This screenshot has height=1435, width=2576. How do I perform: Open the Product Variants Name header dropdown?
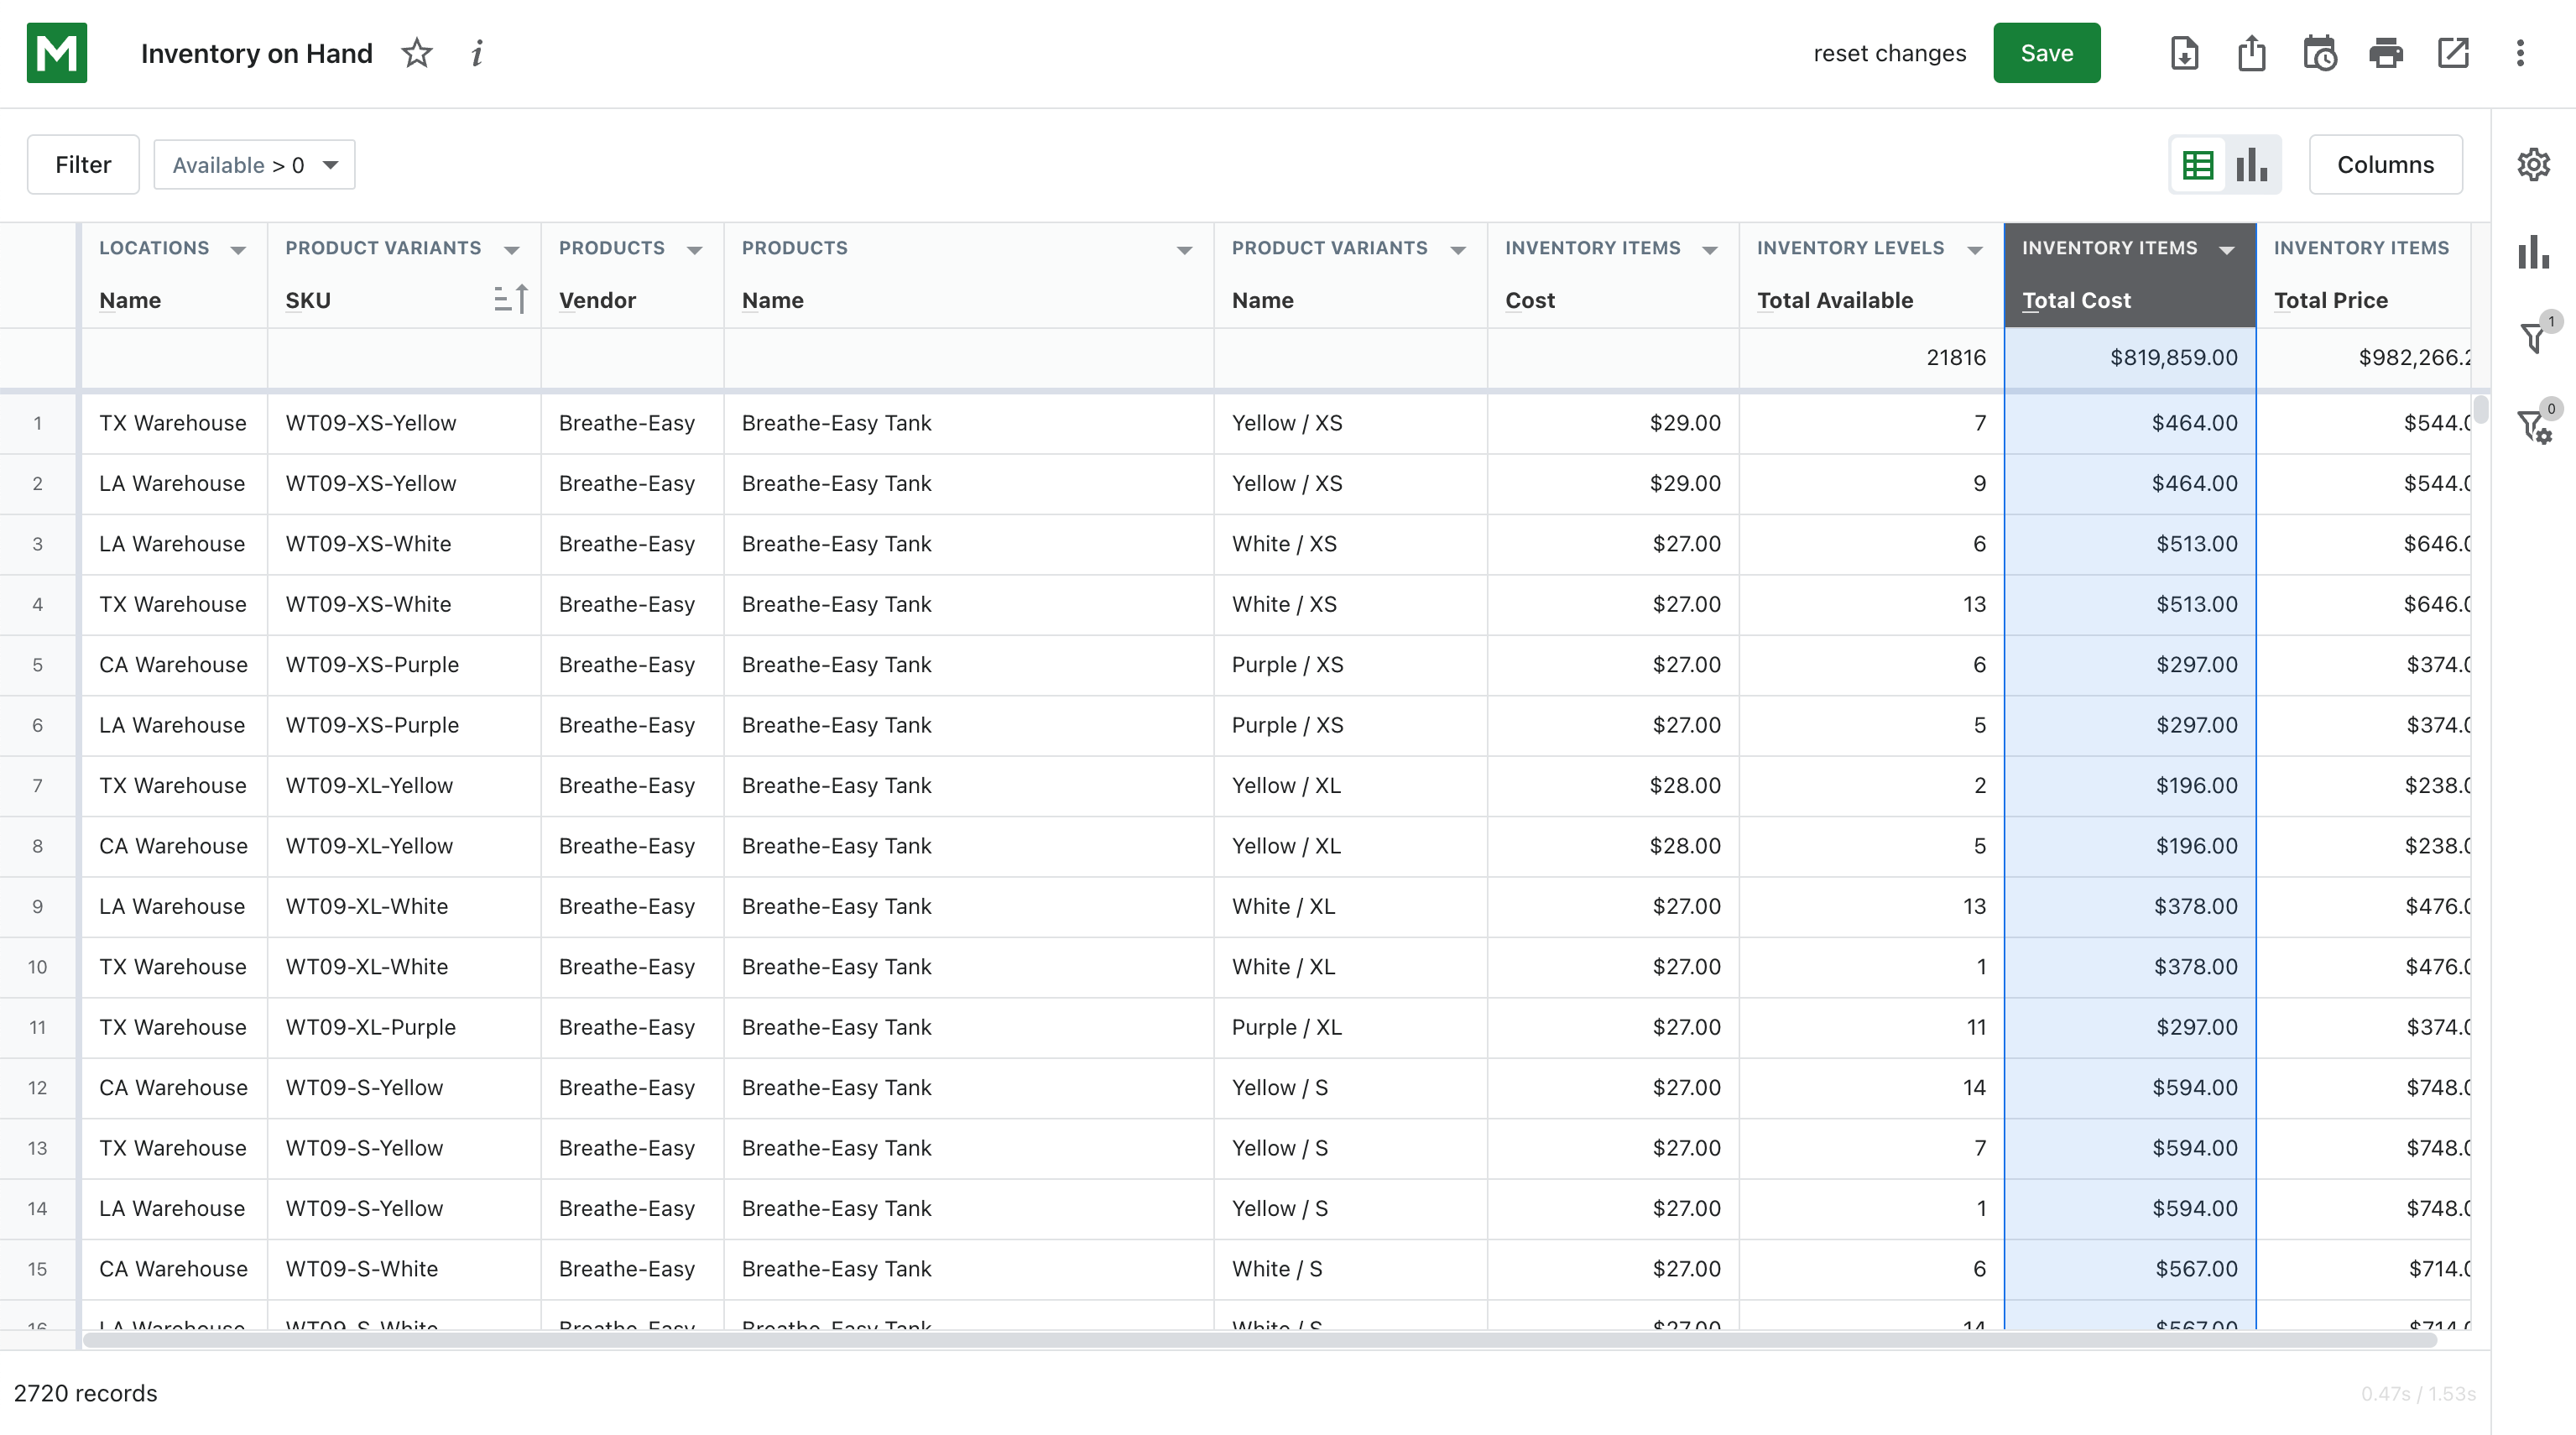tap(1458, 249)
